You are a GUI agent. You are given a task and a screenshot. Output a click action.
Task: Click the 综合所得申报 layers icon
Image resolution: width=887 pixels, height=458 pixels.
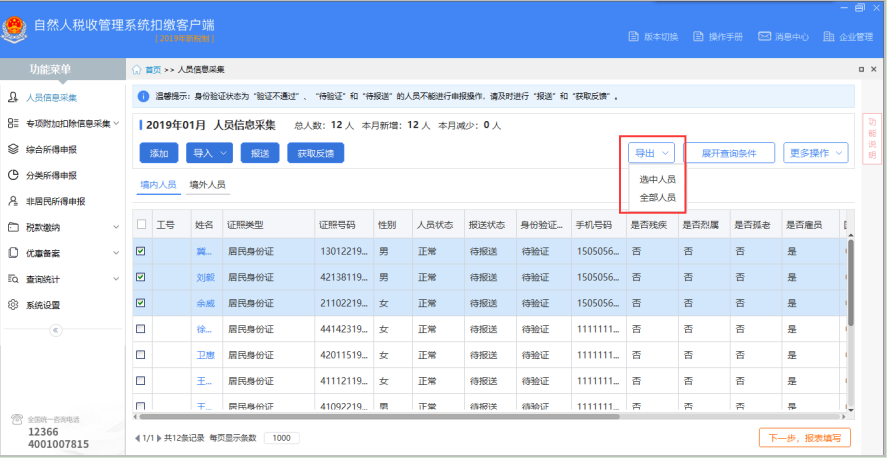(13, 149)
